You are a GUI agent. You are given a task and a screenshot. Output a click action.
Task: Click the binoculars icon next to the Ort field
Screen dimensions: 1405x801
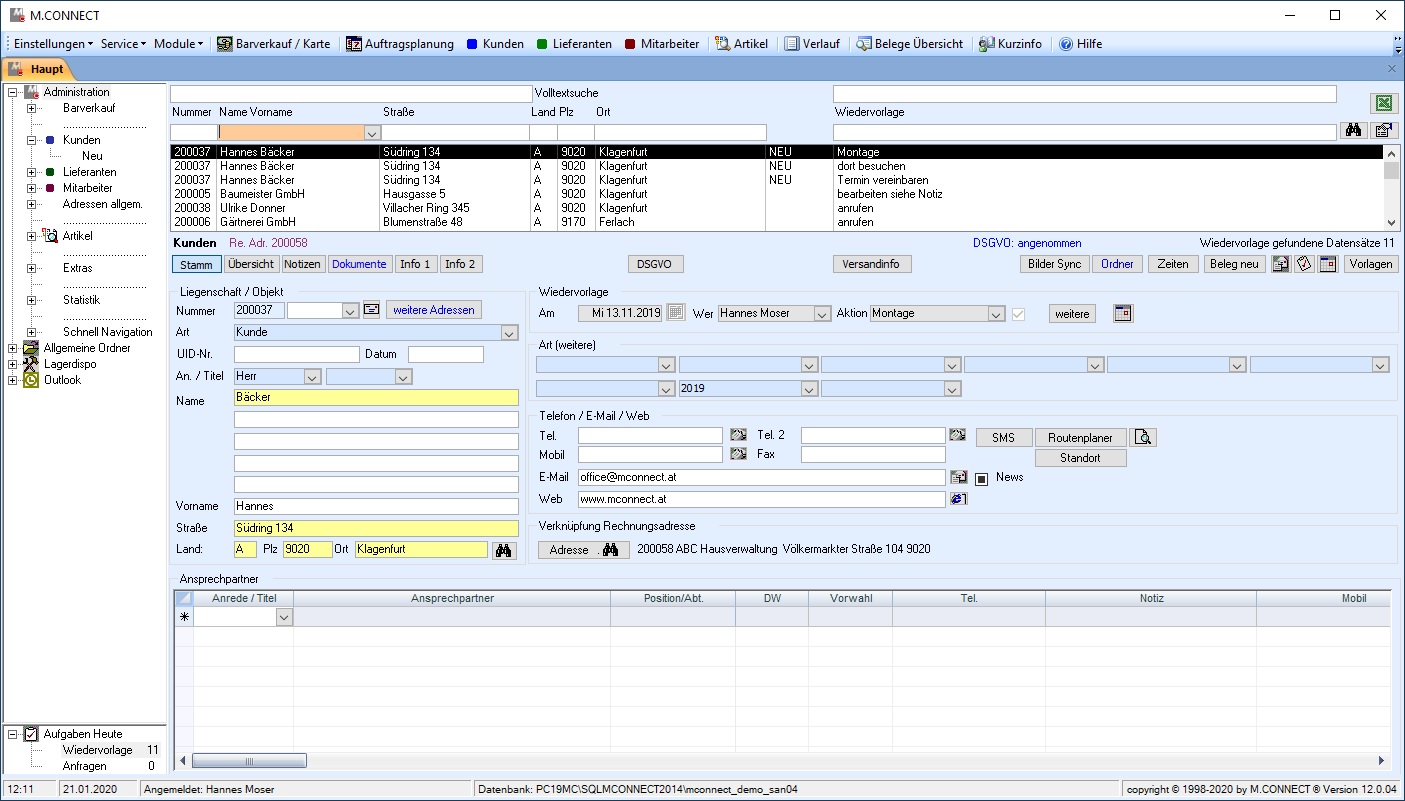click(x=504, y=550)
